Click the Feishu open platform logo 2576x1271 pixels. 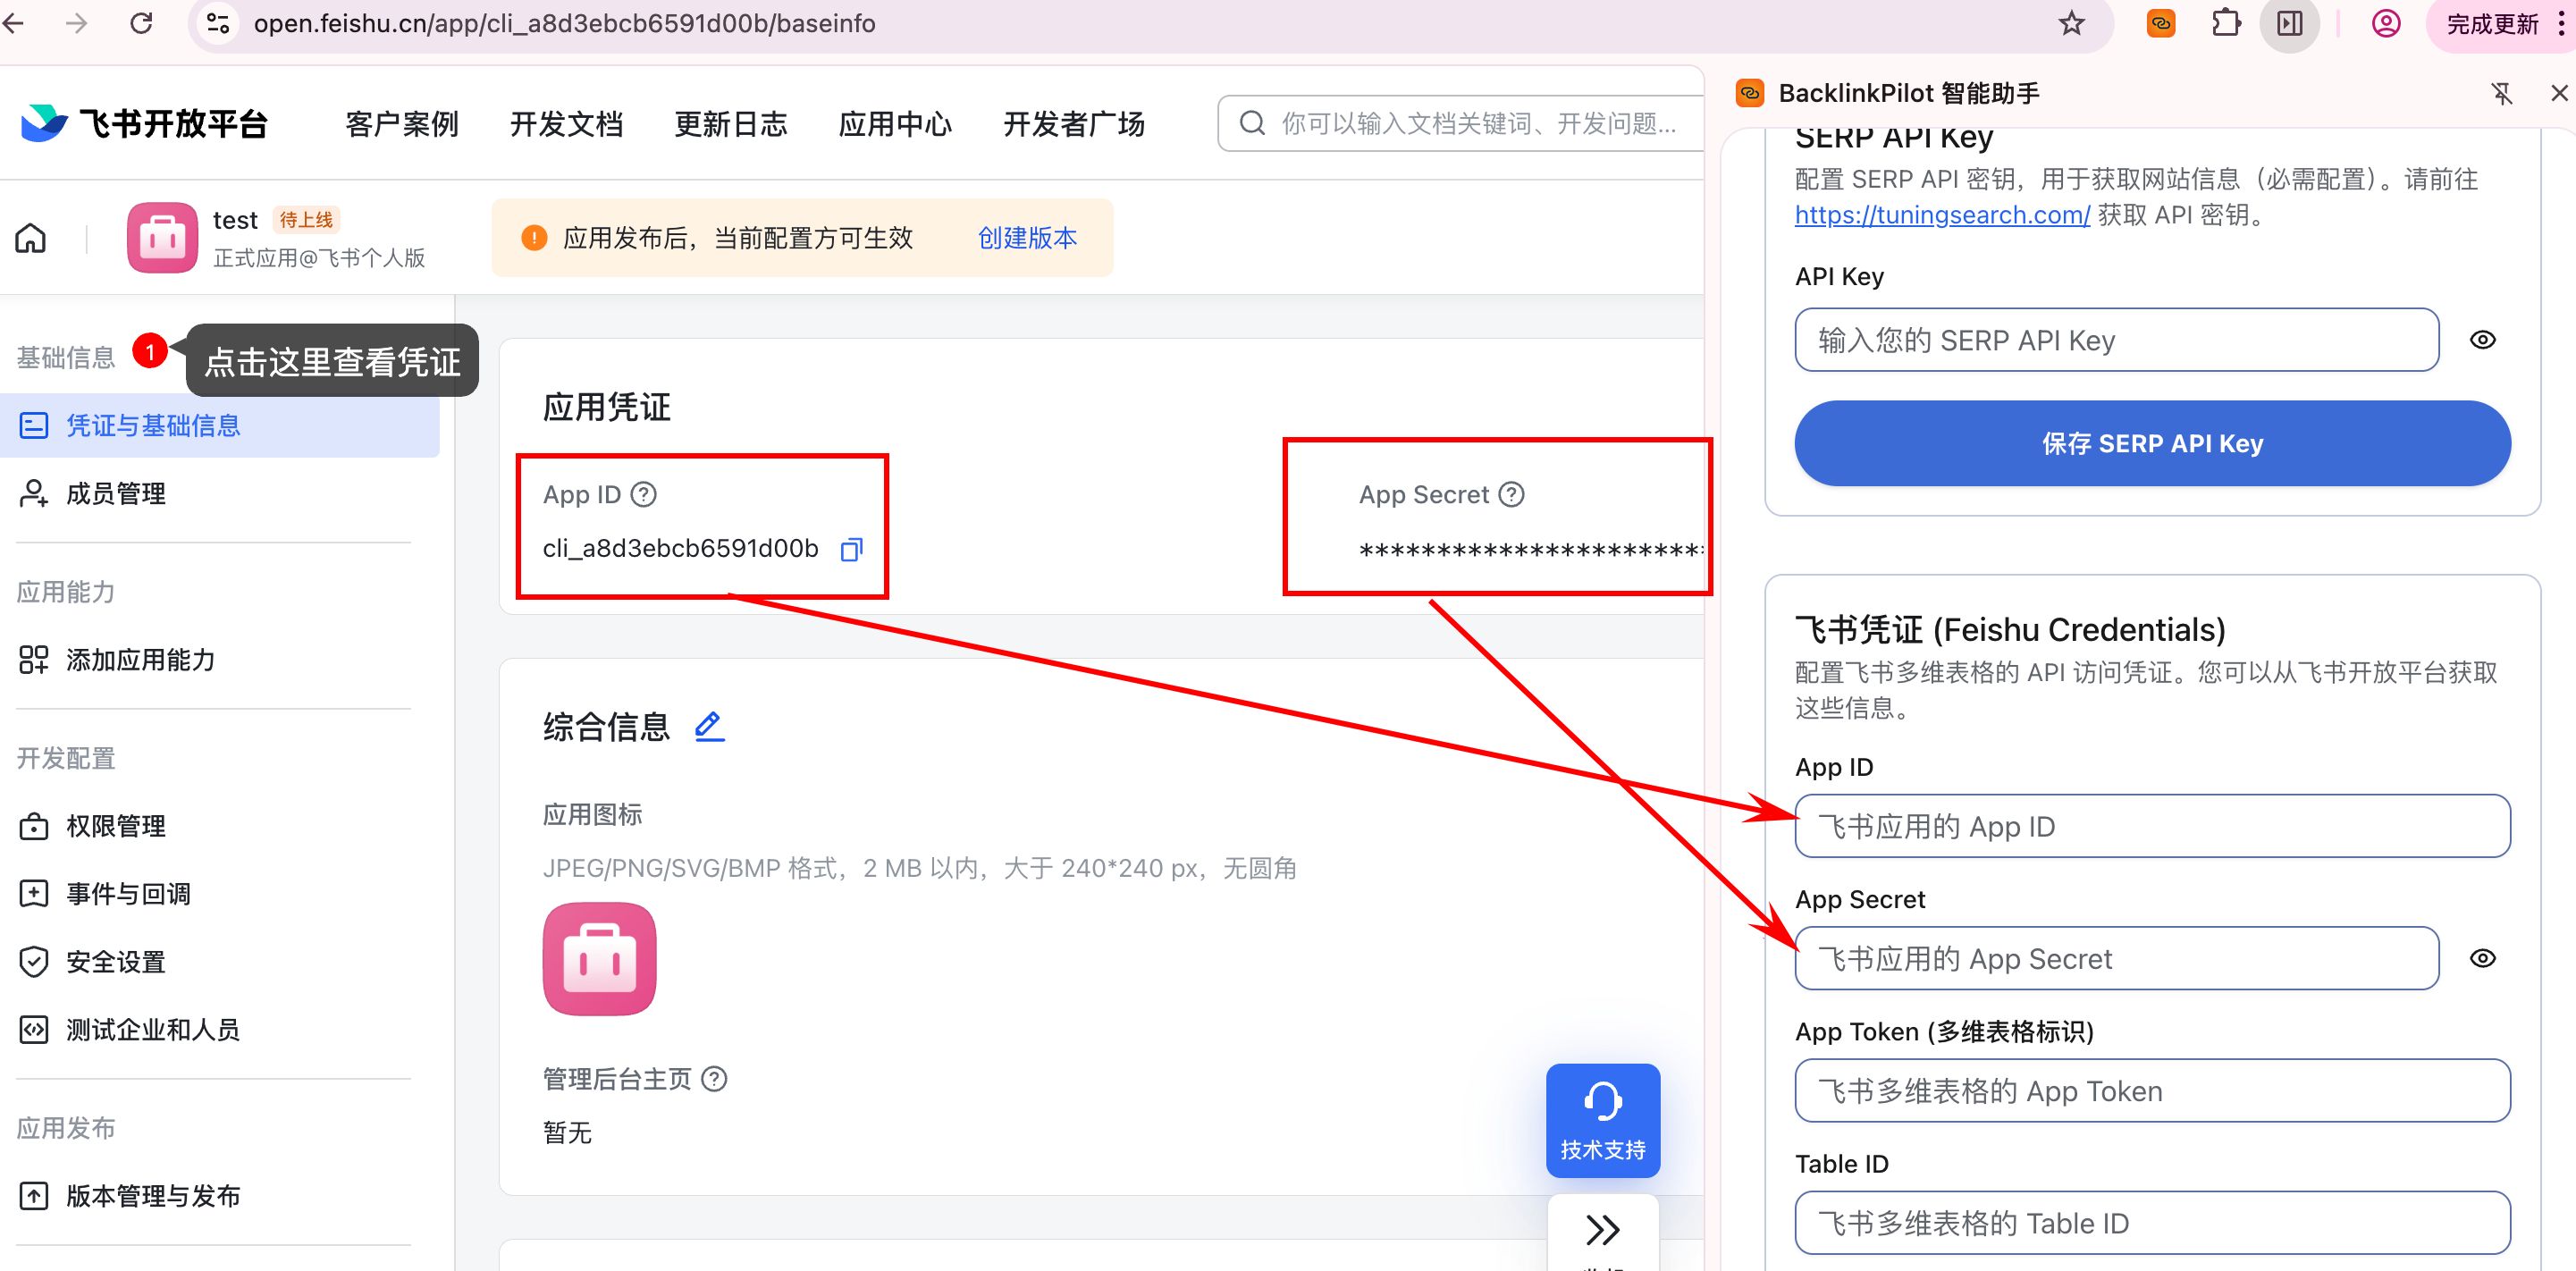[145, 123]
